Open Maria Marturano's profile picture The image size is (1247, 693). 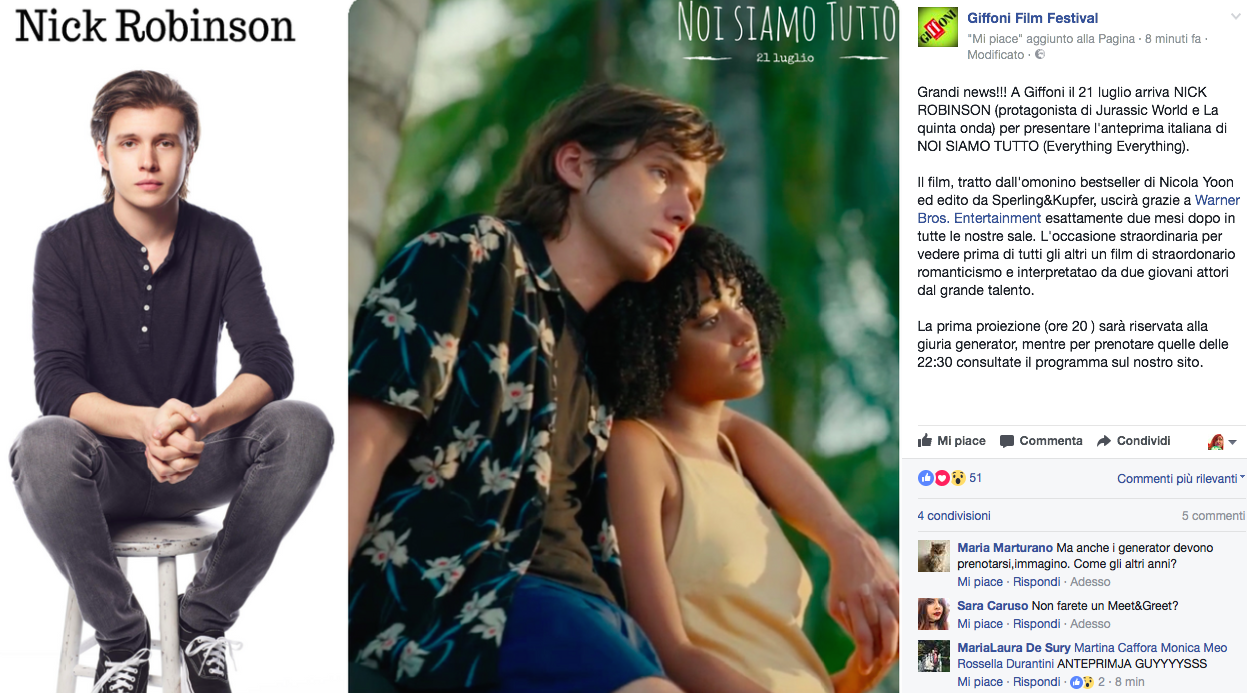click(934, 556)
